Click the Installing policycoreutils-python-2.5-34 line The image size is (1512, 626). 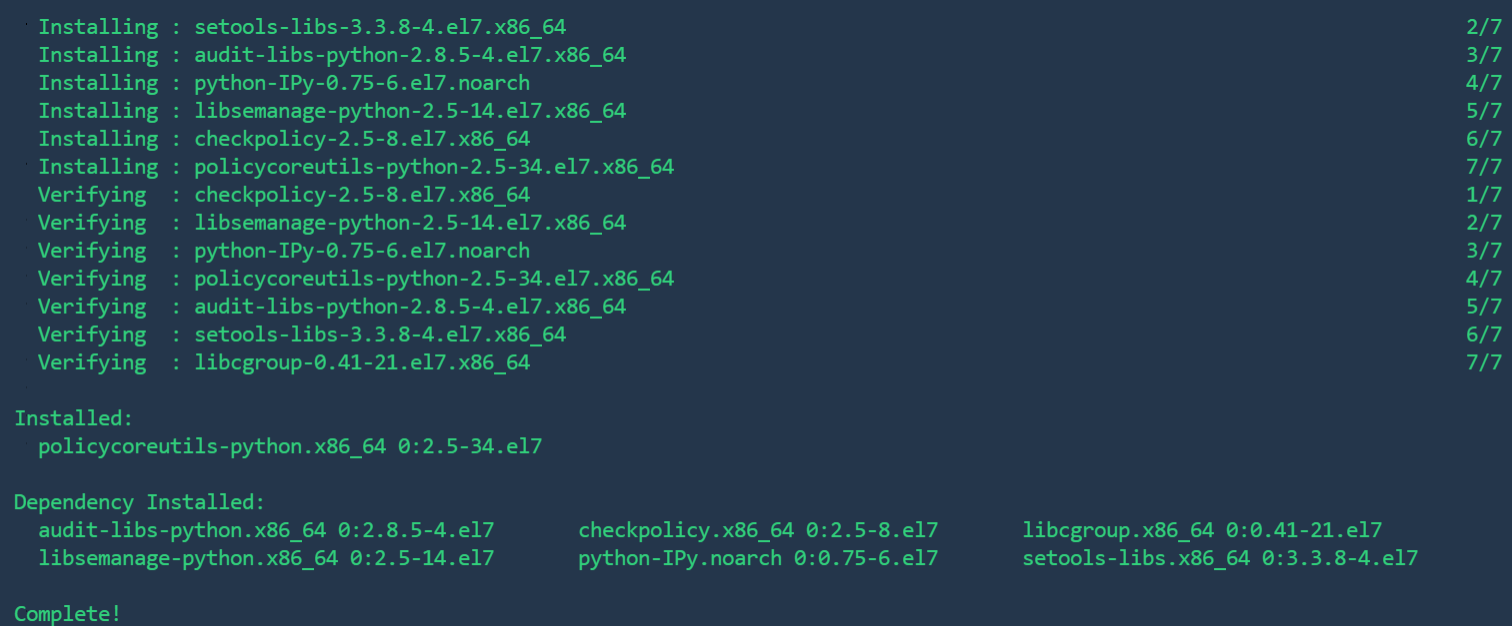[x=769, y=167]
